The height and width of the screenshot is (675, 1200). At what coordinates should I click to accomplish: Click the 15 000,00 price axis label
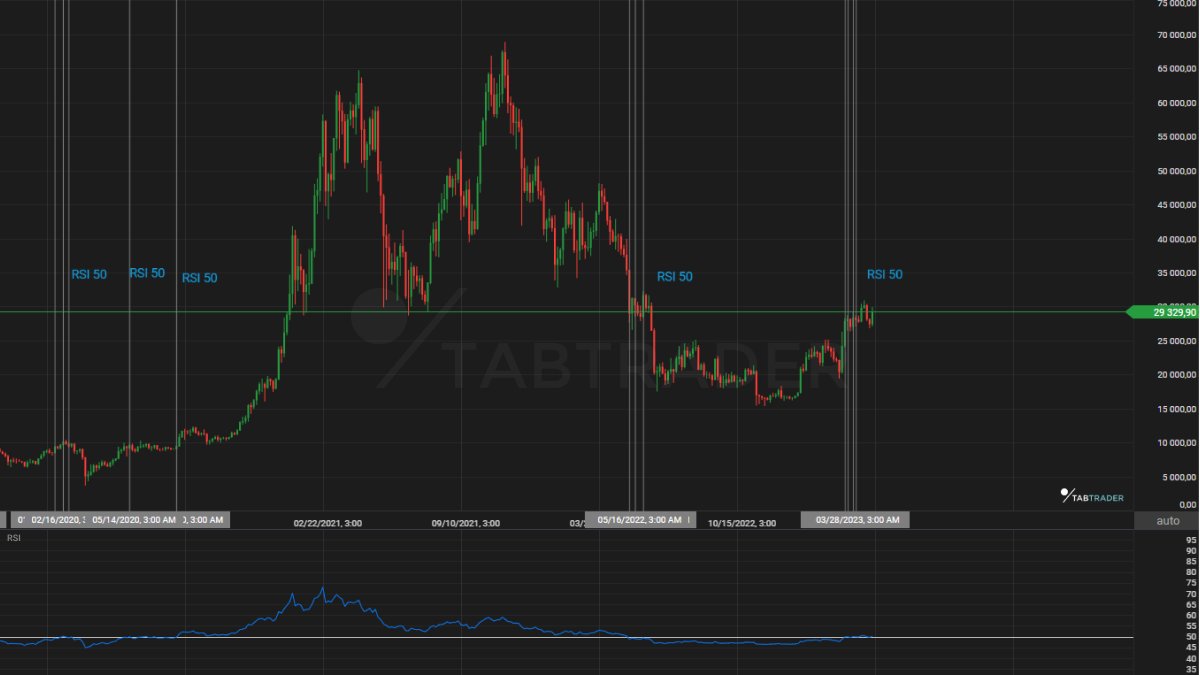tap(1175, 409)
